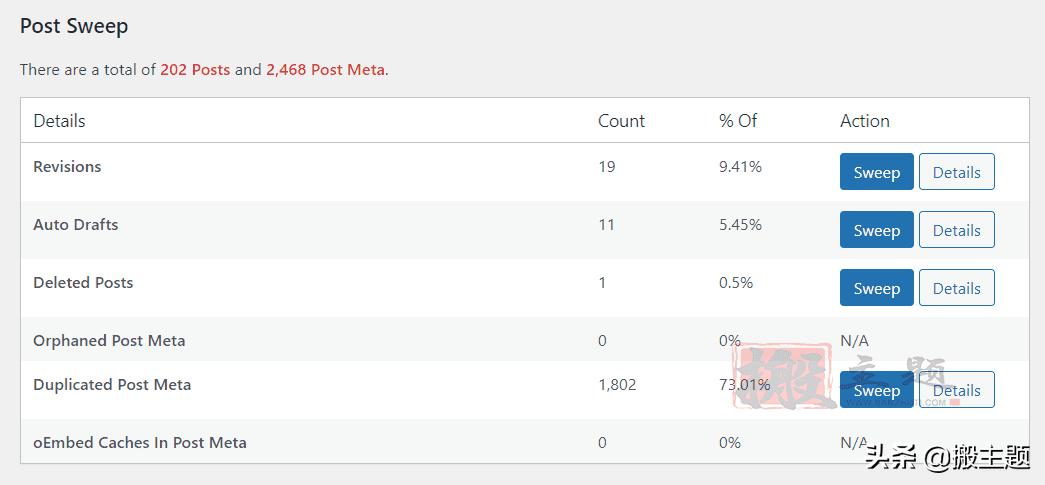Select the Orphaned Post Meta label
The height and width of the screenshot is (485, 1045).
109,341
